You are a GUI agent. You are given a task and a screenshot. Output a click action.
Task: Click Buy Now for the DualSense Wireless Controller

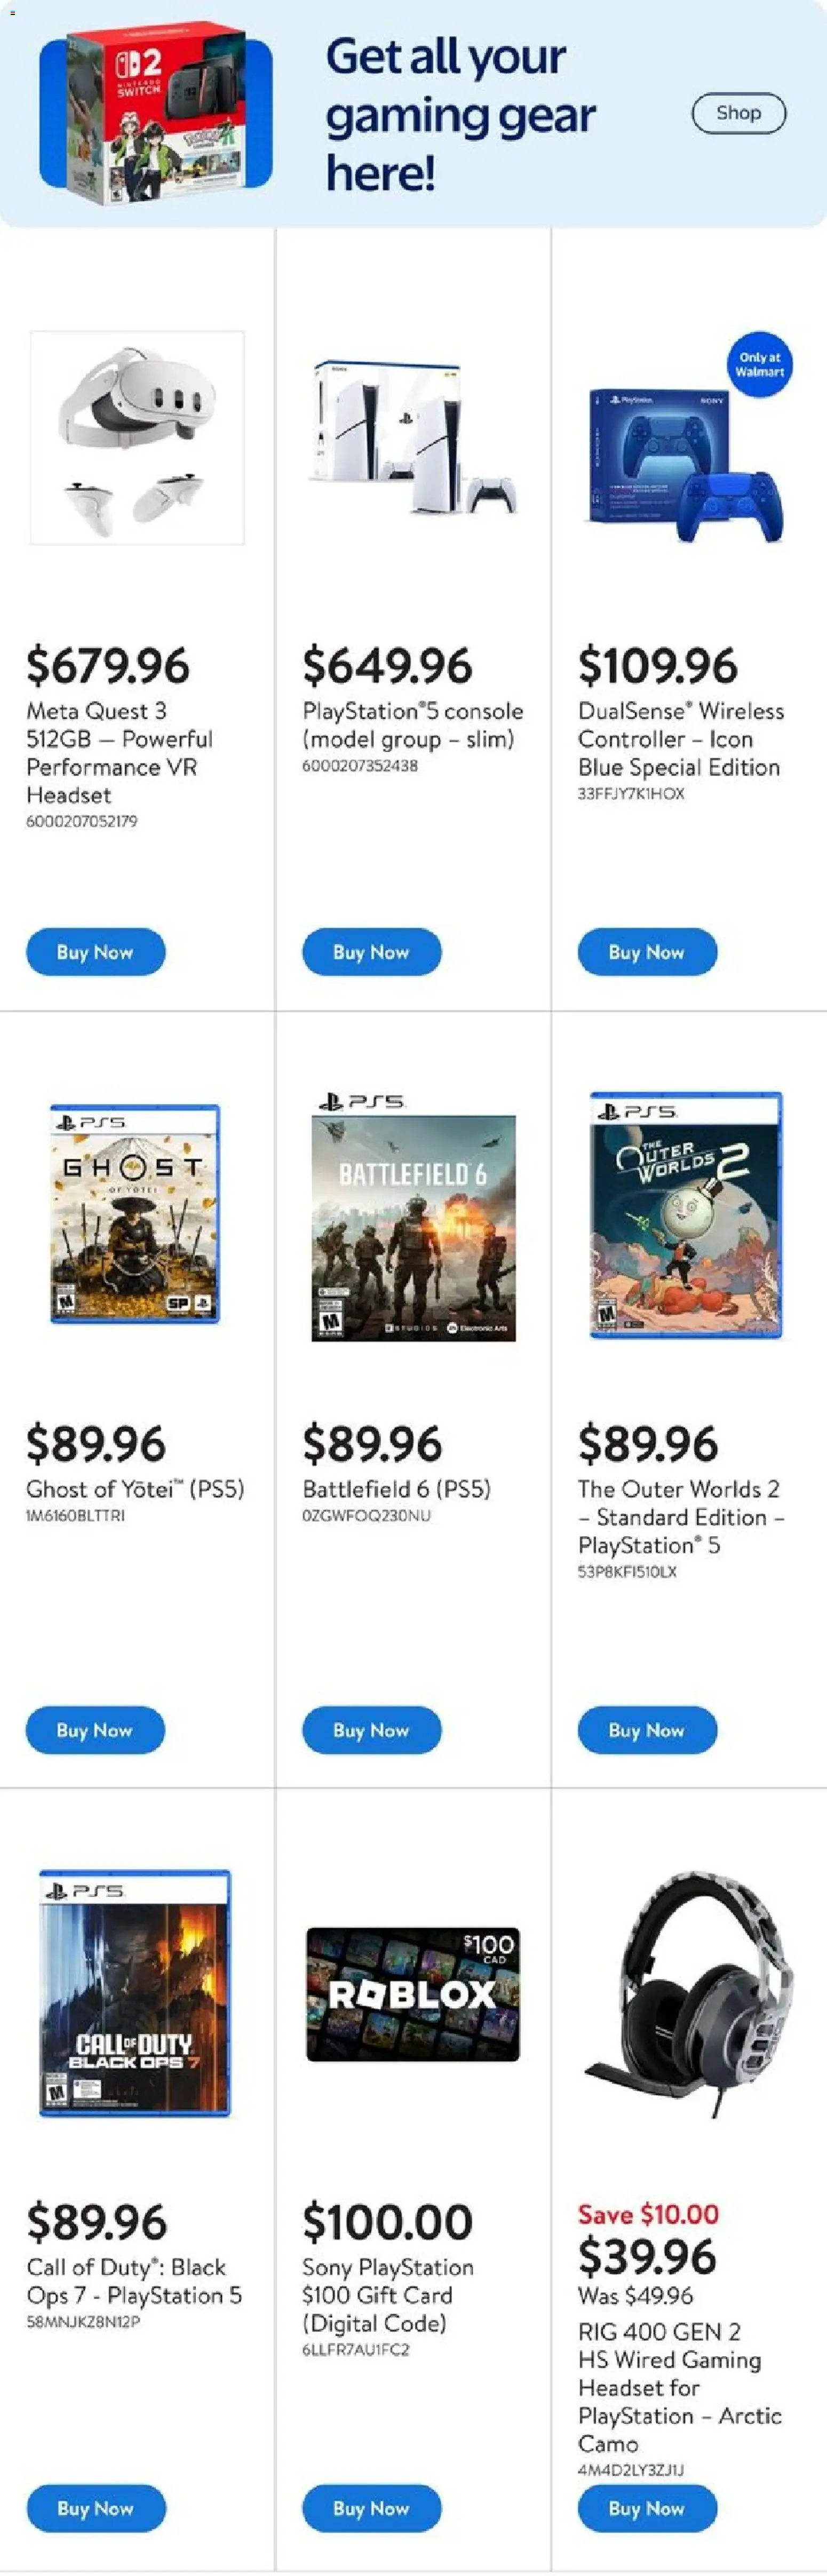coord(647,952)
